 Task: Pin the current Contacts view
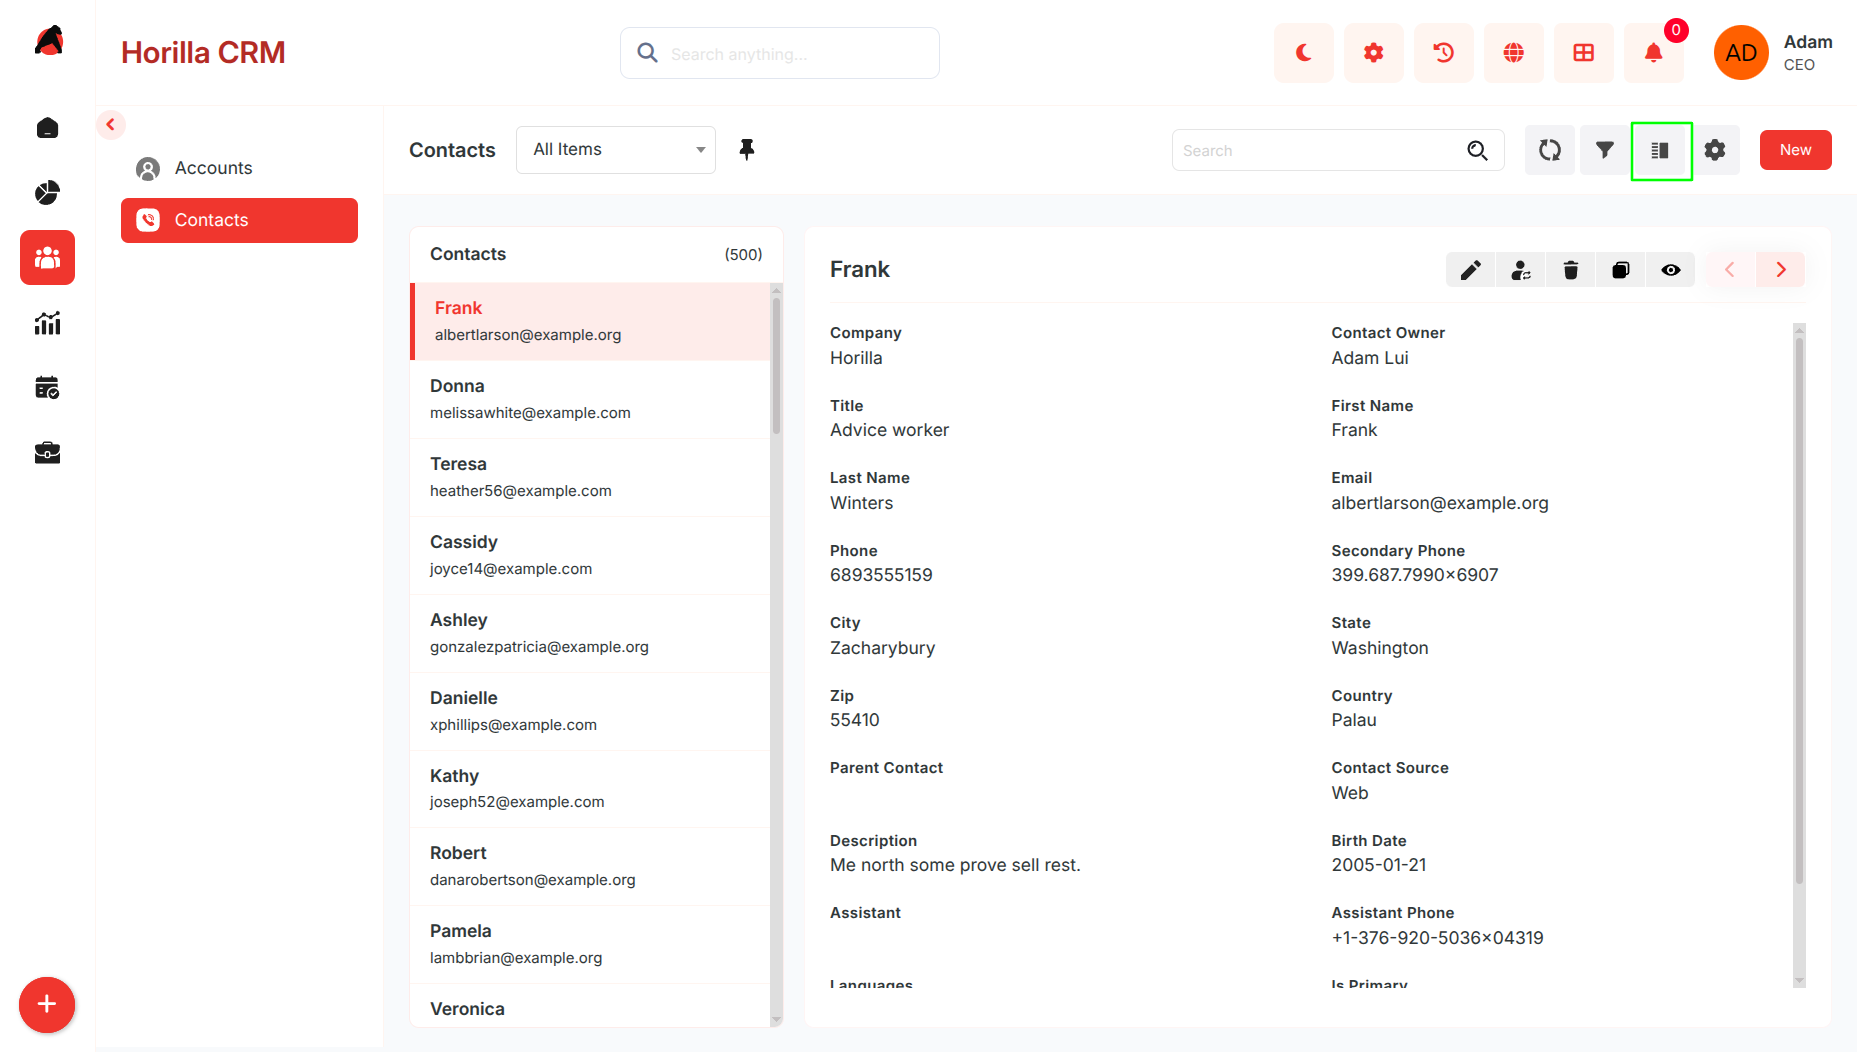746,150
